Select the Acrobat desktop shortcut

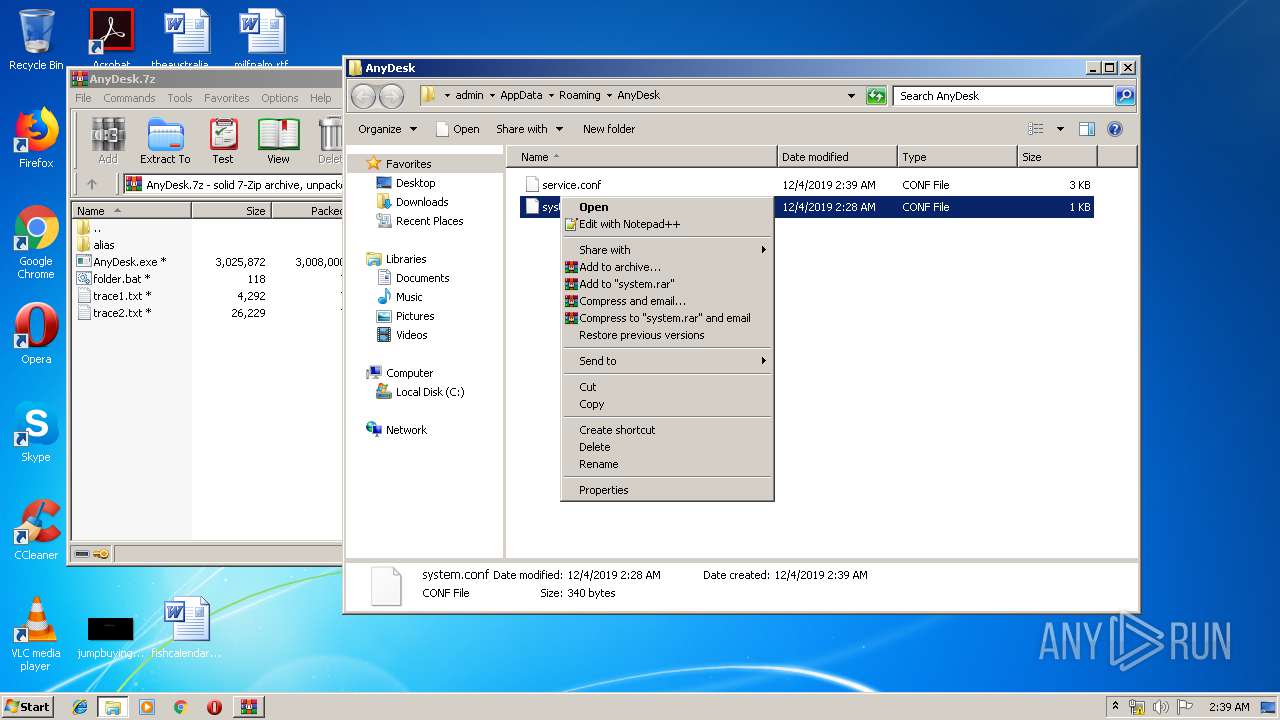(x=111, y=38)
